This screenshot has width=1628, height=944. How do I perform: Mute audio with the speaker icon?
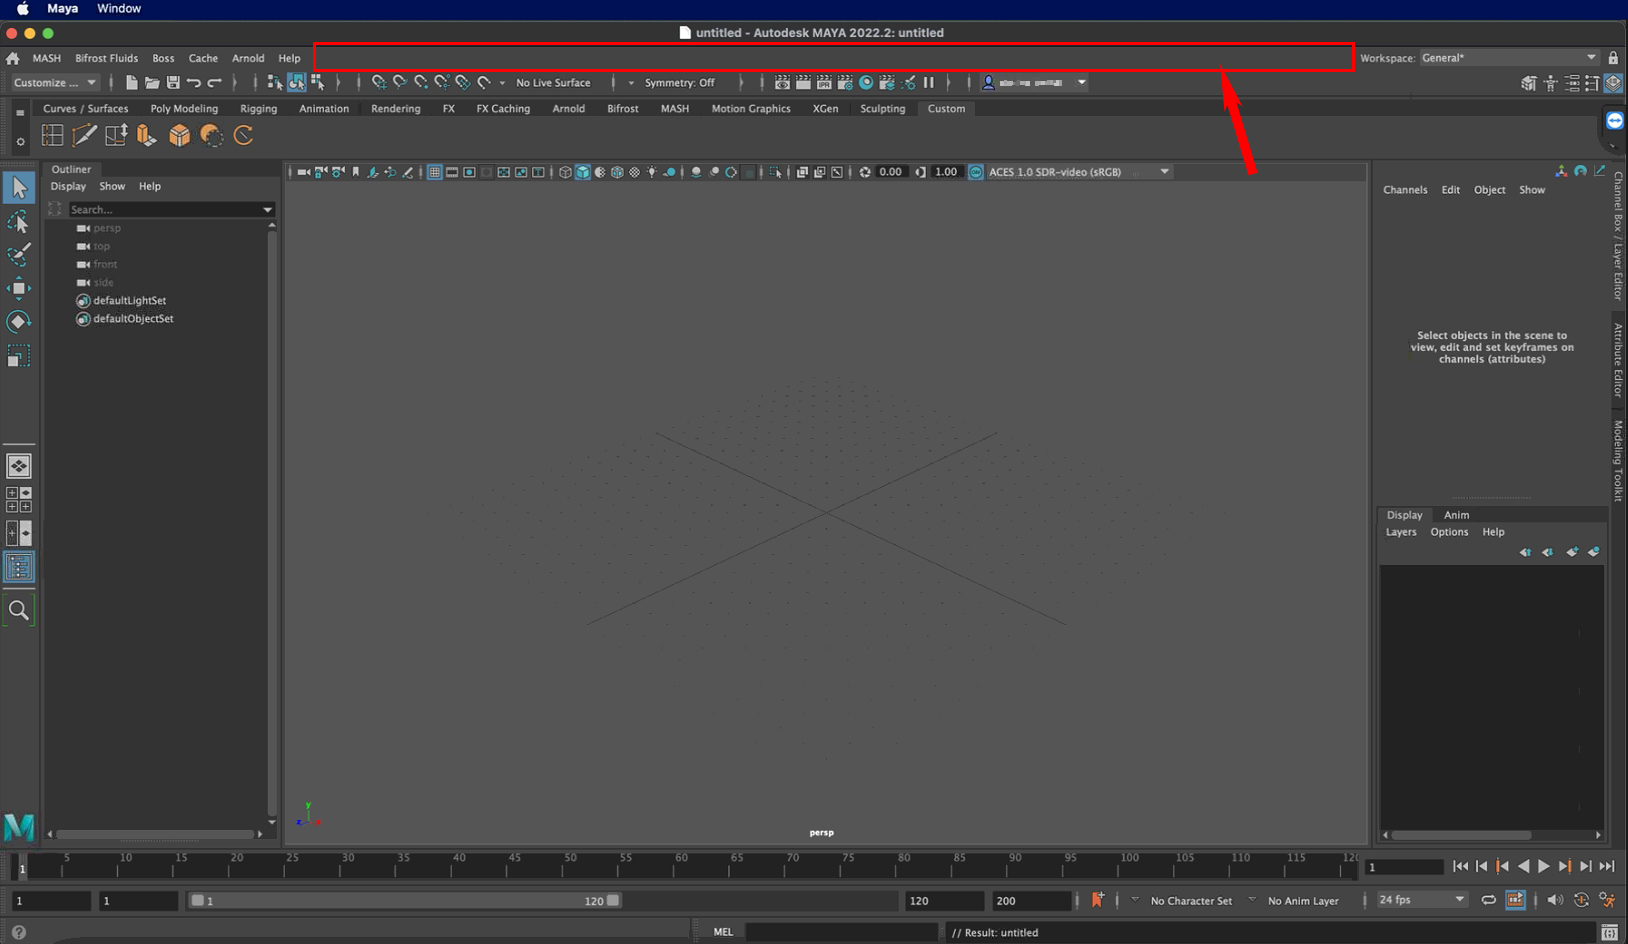[1555, 899]
